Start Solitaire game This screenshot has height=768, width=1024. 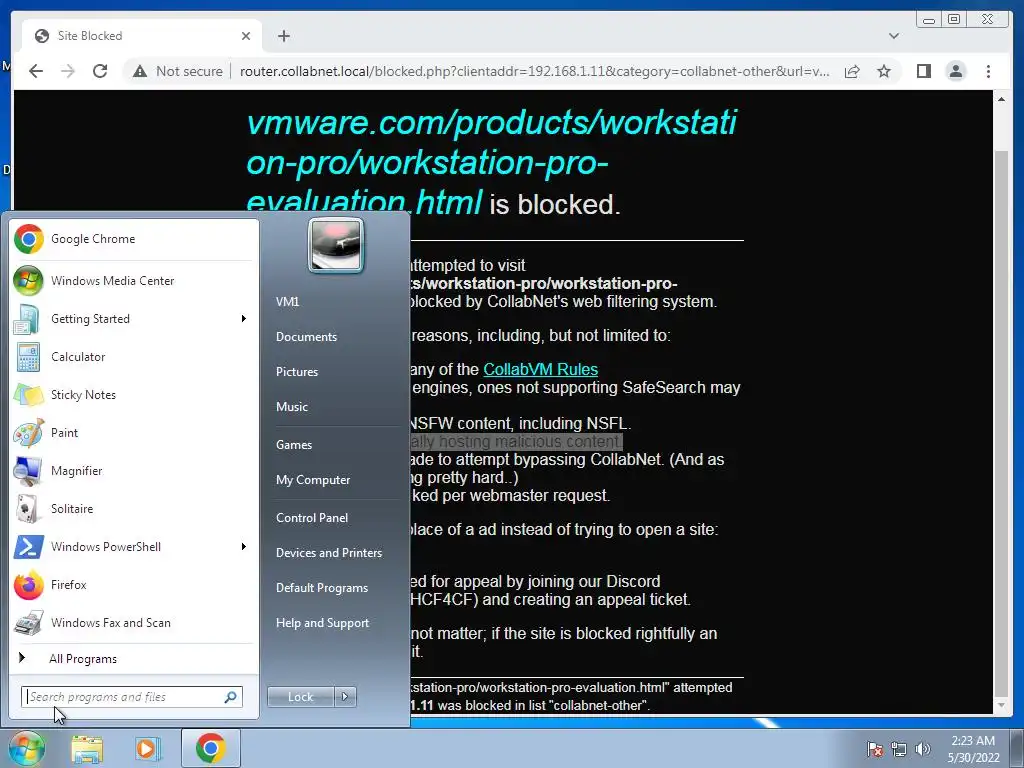133,509
